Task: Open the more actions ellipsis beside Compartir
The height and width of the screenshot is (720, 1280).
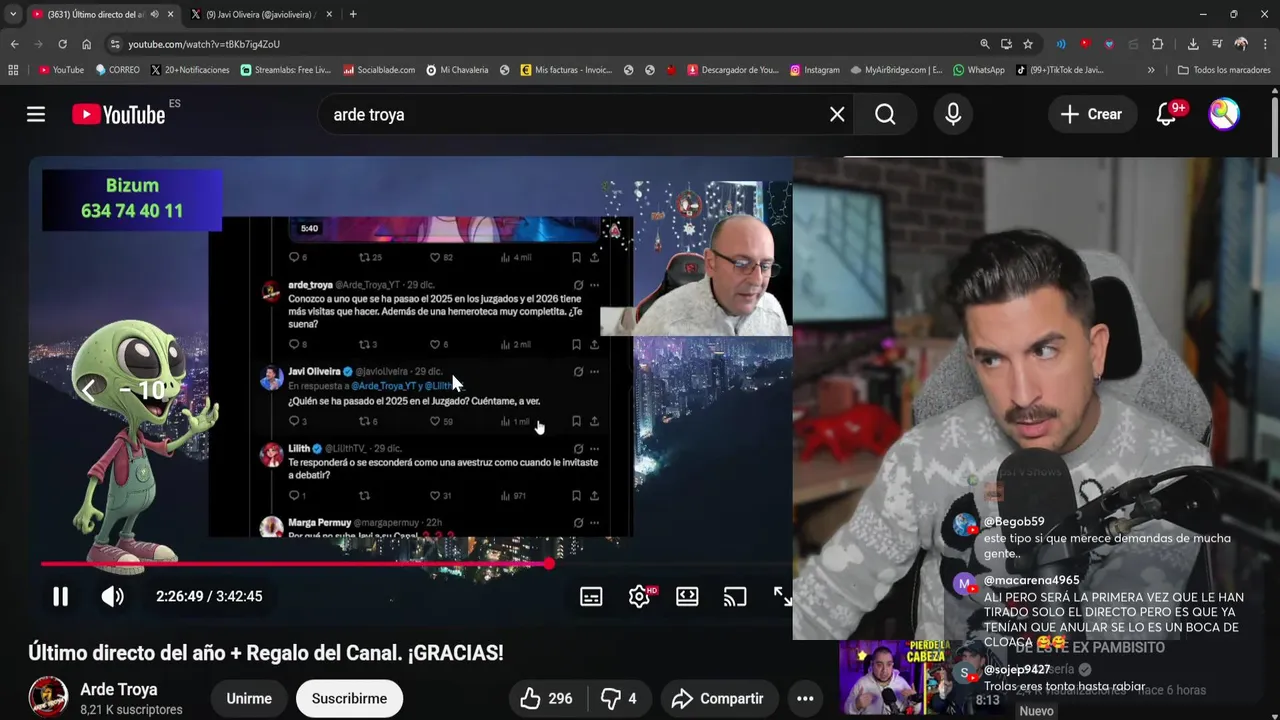Action: pos(805,699)
